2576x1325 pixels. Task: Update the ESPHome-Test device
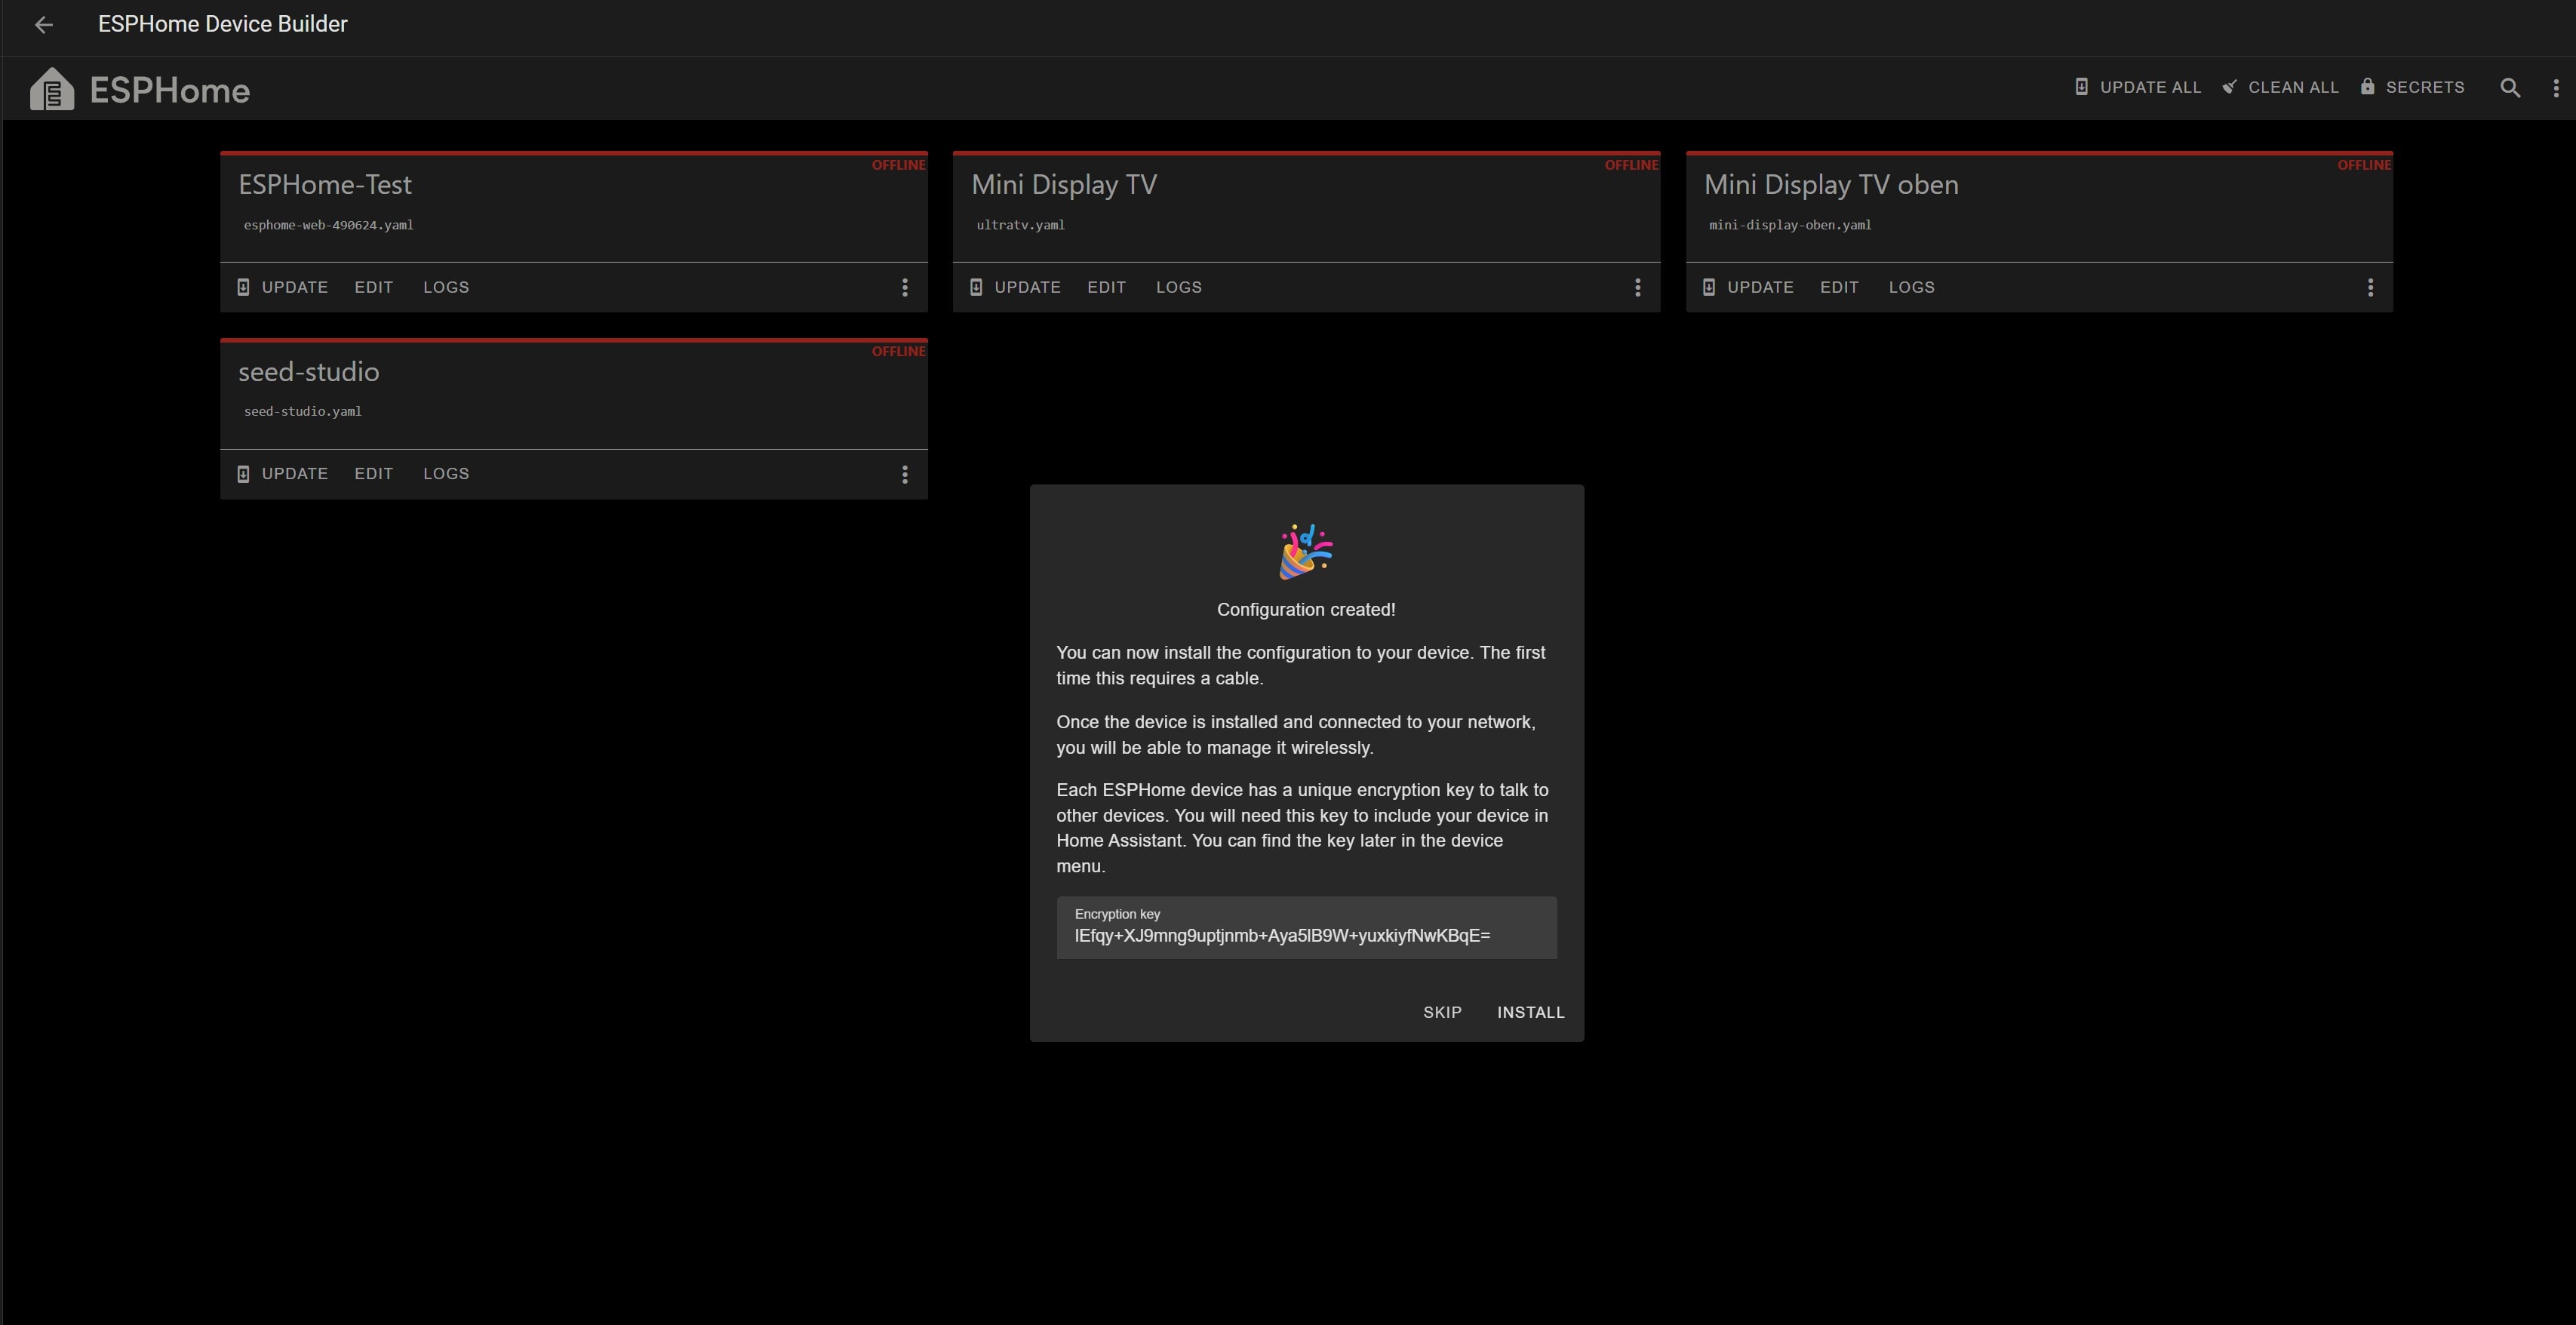pos(283,288)
